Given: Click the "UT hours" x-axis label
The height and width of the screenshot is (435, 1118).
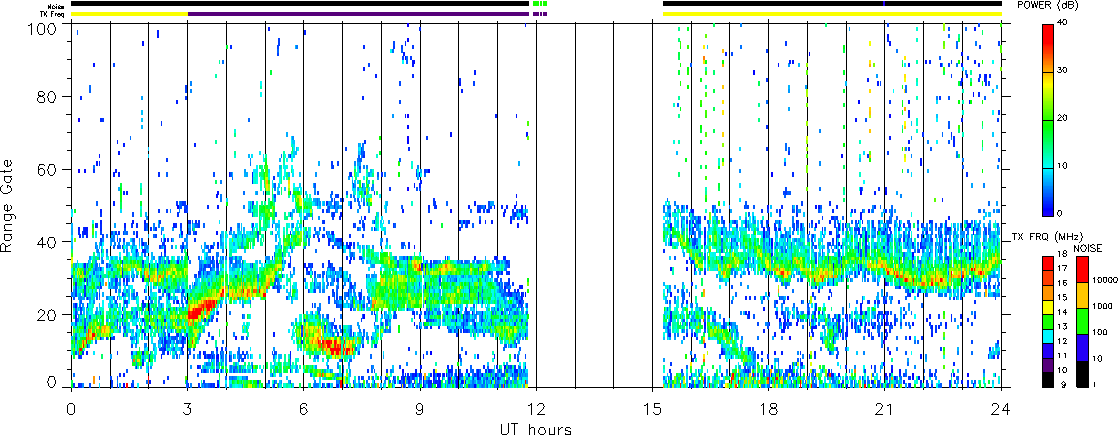Looking at the screenshot, I should (x=536, y=428).
